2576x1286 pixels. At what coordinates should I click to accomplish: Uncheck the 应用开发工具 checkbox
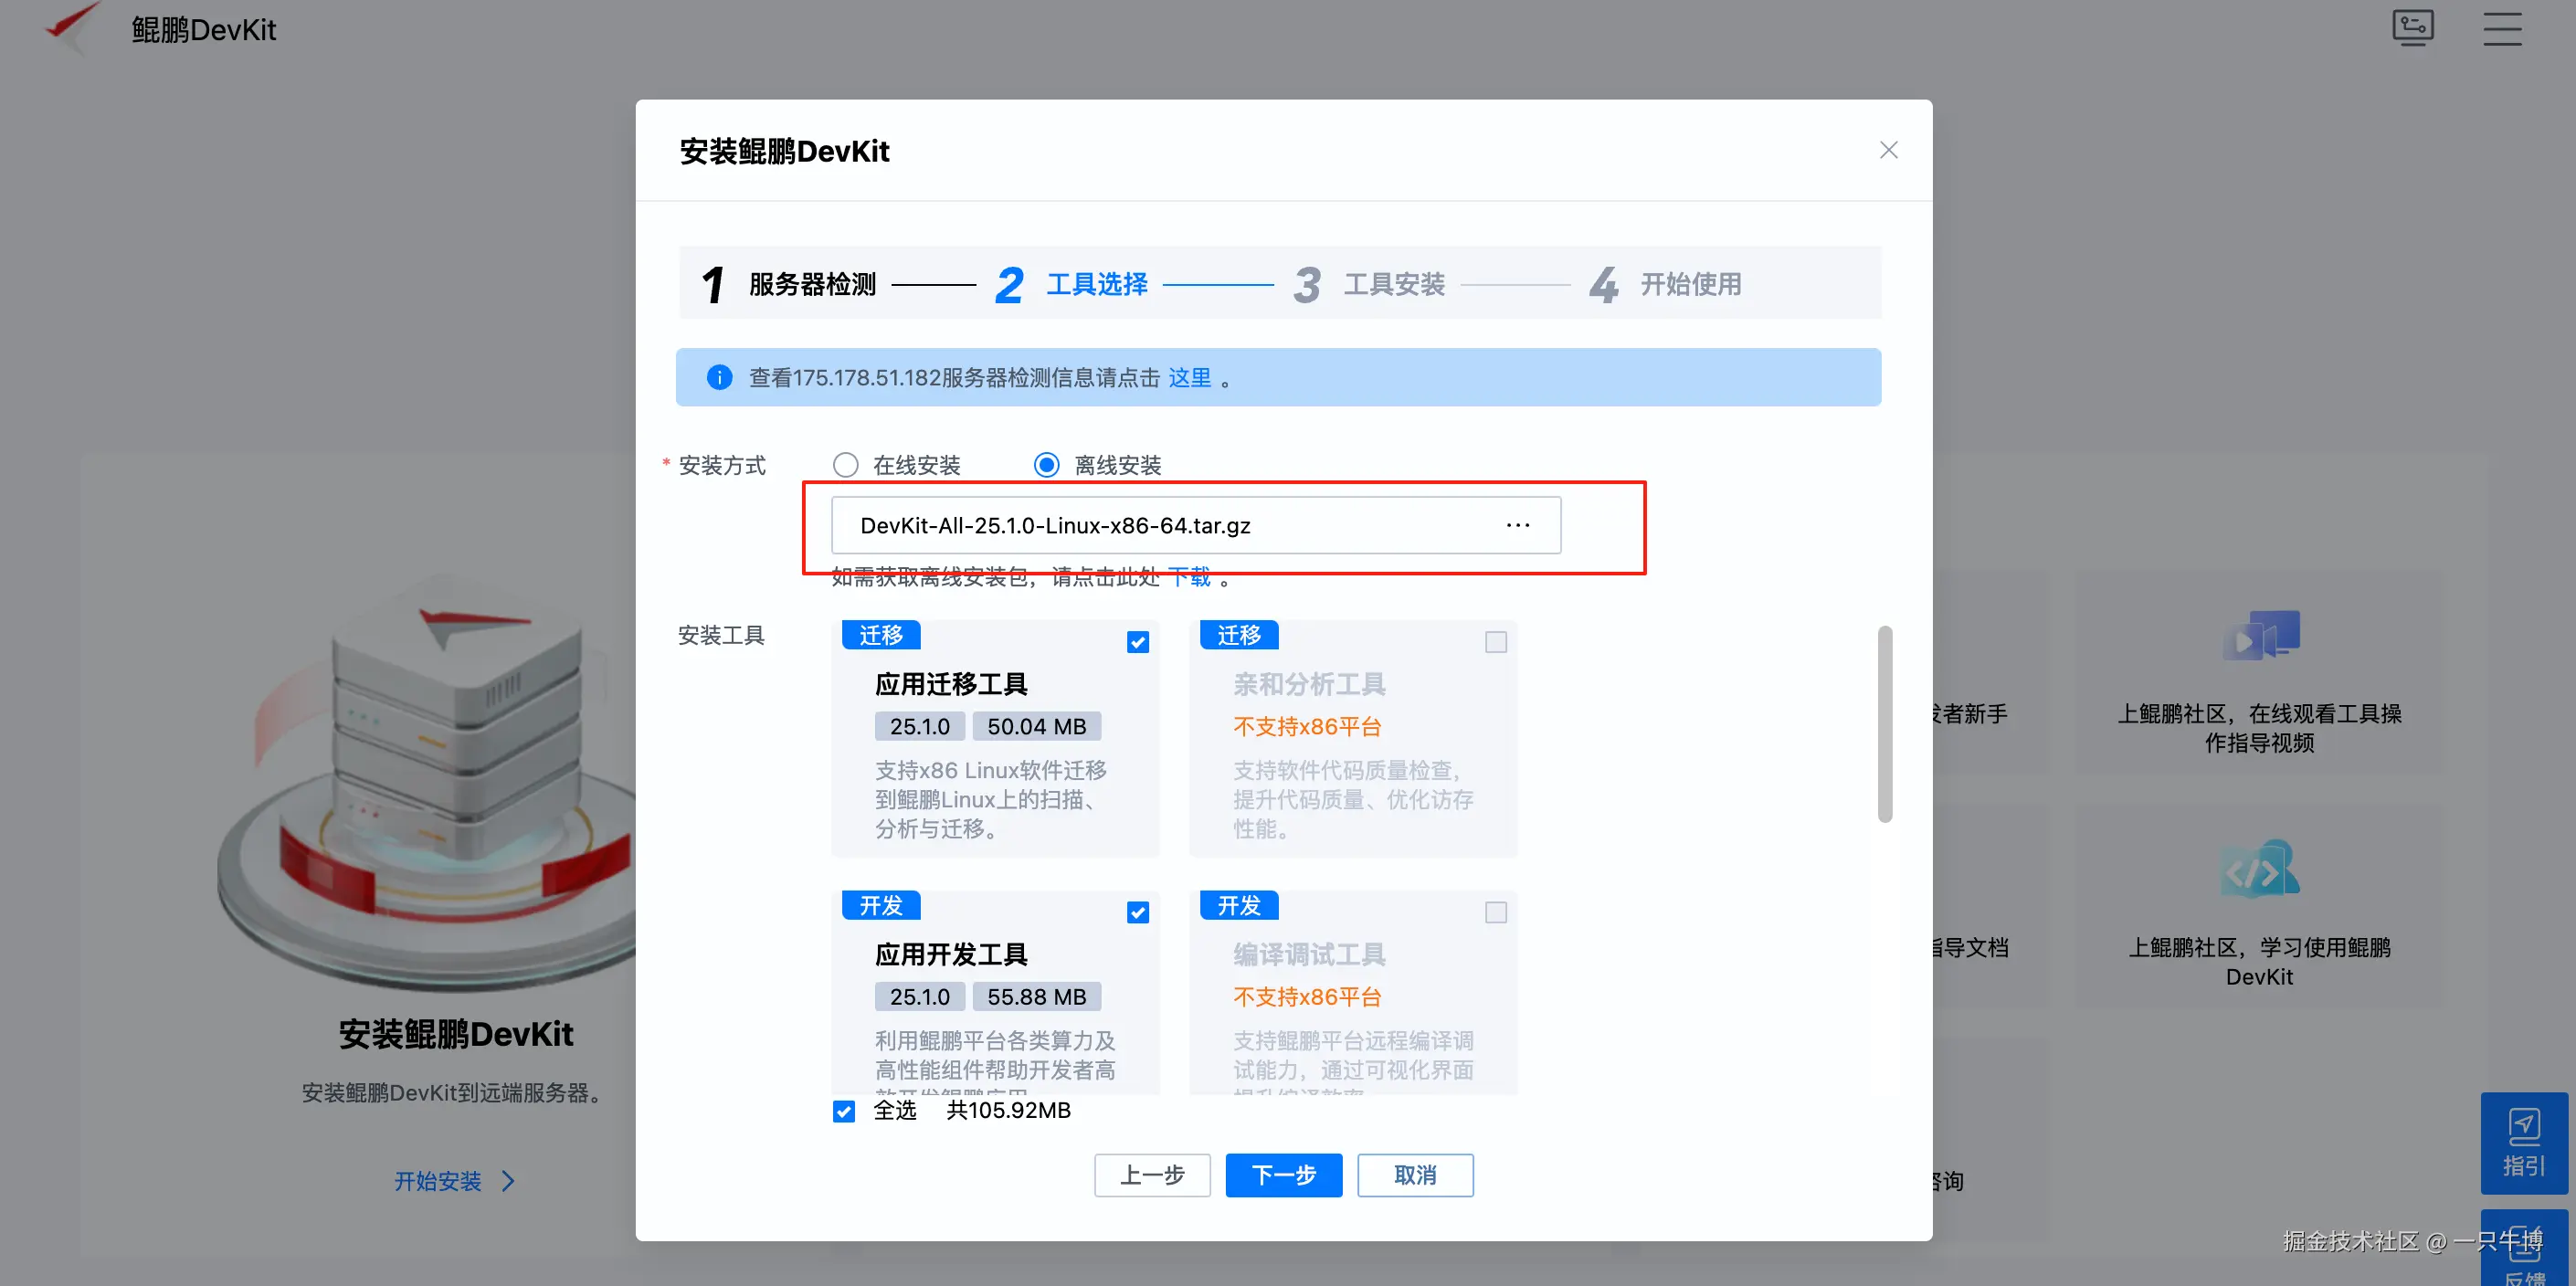(1137, 912)
